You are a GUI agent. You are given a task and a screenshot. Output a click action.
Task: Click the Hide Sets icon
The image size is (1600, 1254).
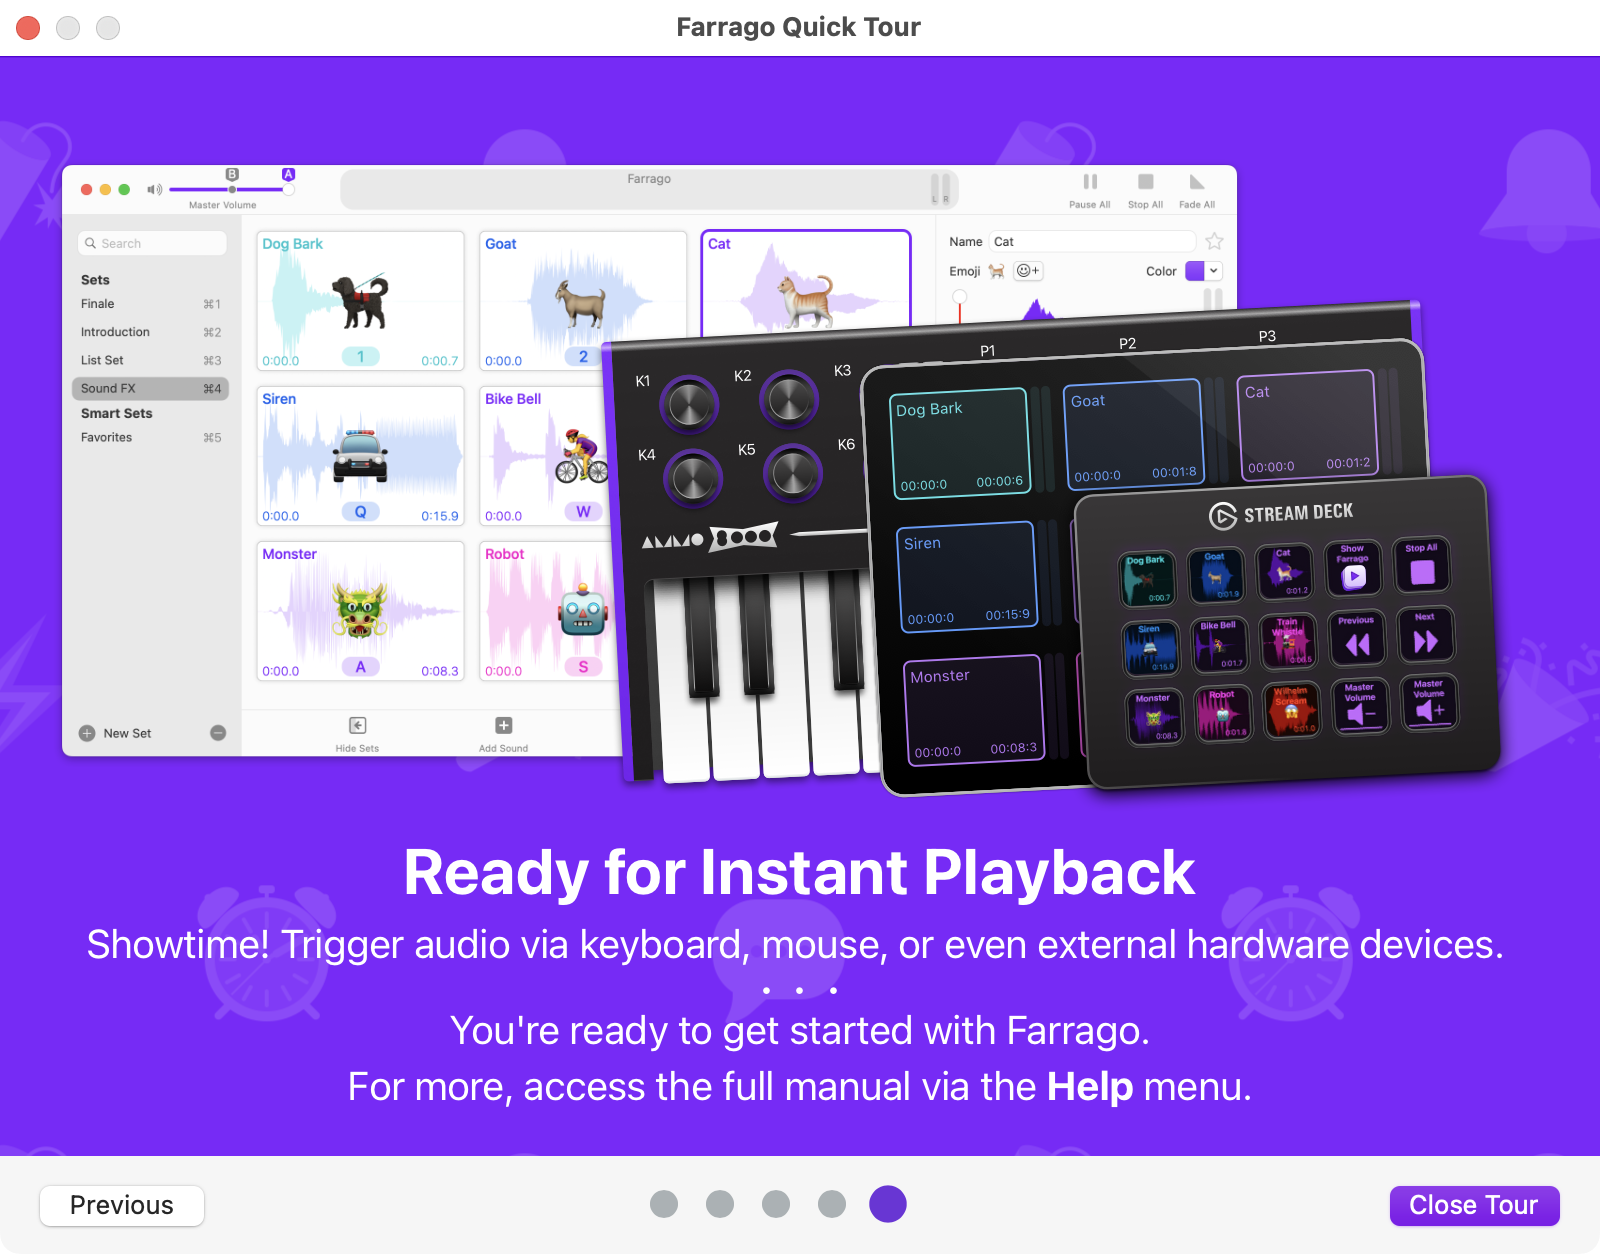357,725
